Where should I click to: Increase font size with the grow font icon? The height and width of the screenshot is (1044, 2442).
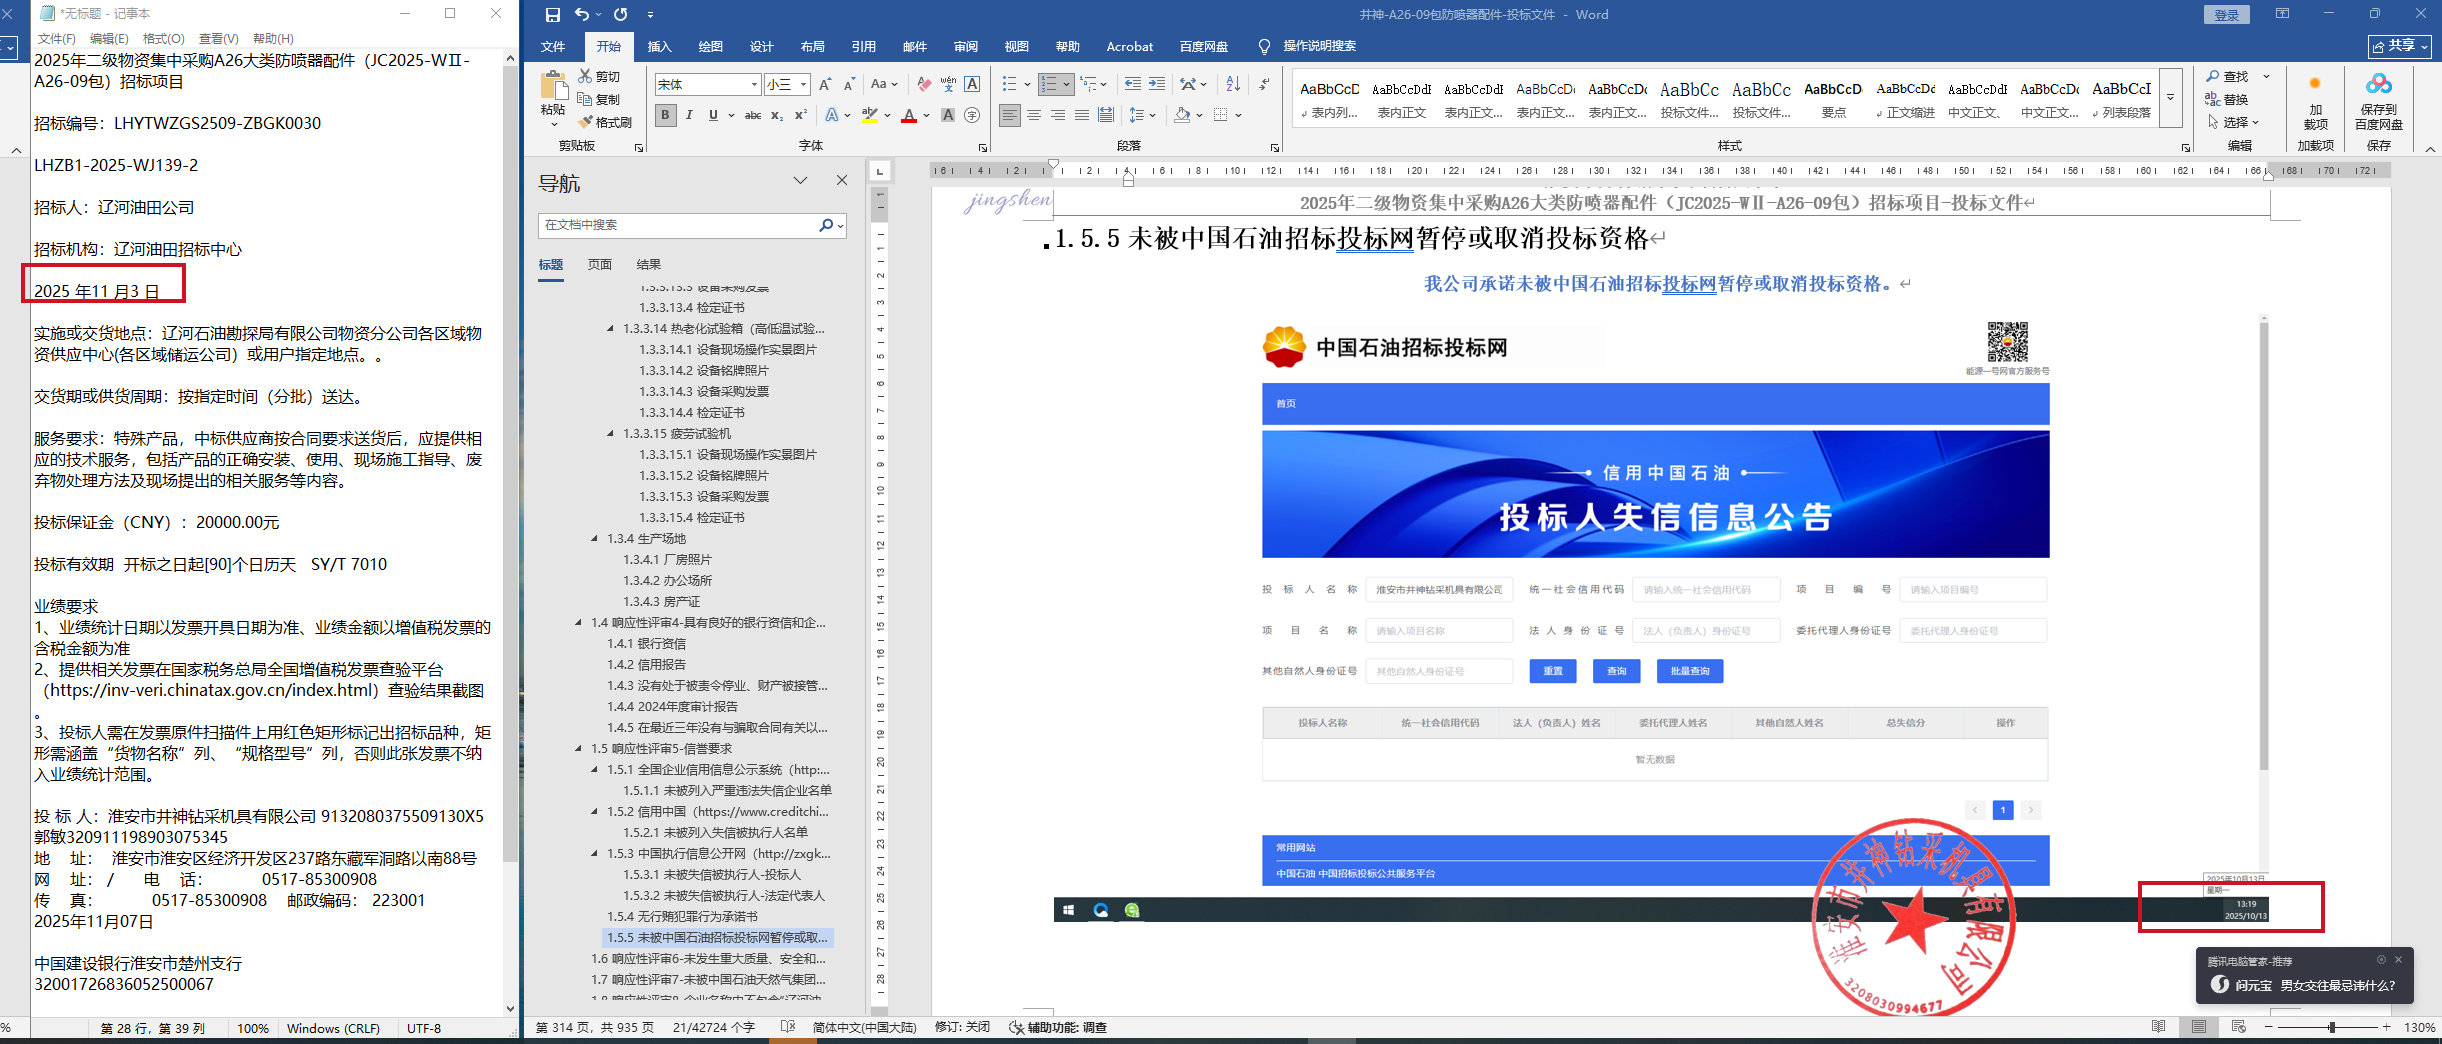(x=825, y=85)
